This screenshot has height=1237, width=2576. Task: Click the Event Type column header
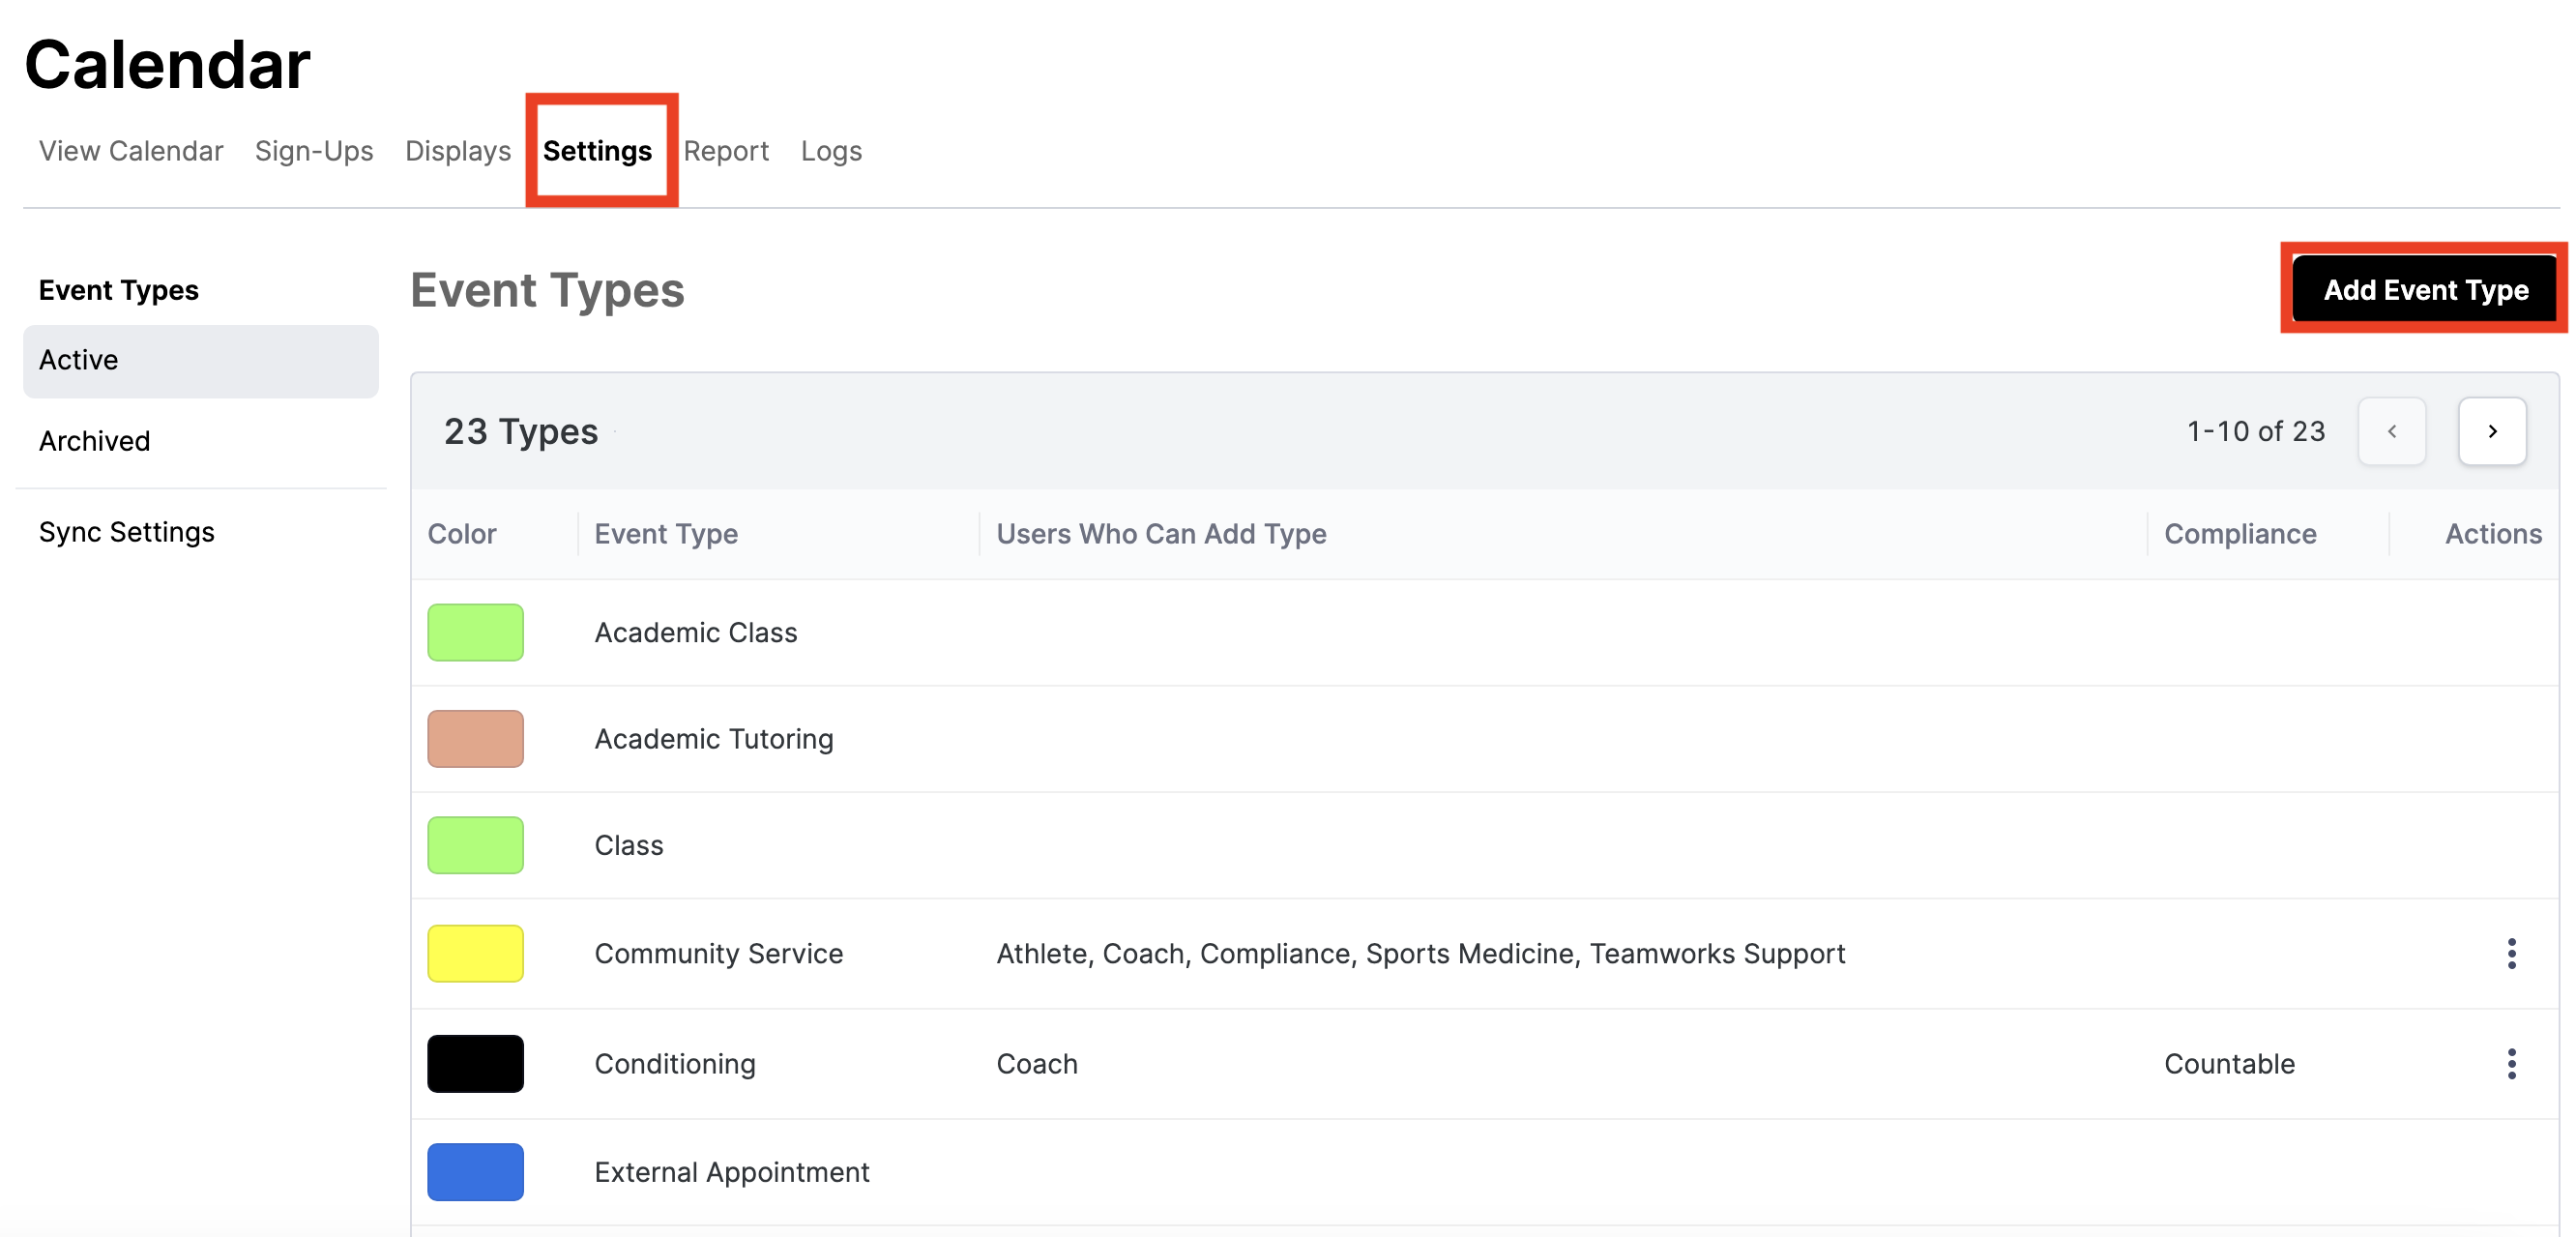tap(666, 534)
